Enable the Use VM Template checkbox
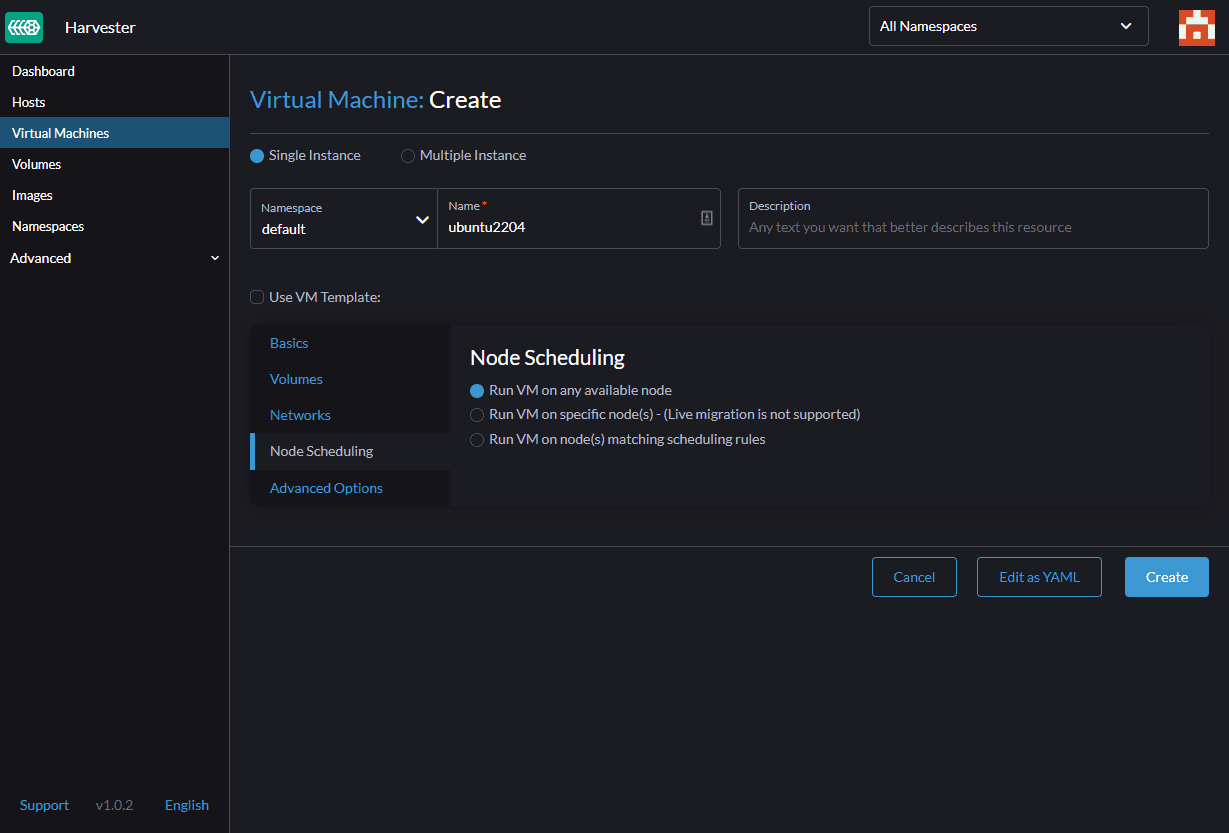The width and height of the screenshot is (1229, 833). [x=257, y=297]
